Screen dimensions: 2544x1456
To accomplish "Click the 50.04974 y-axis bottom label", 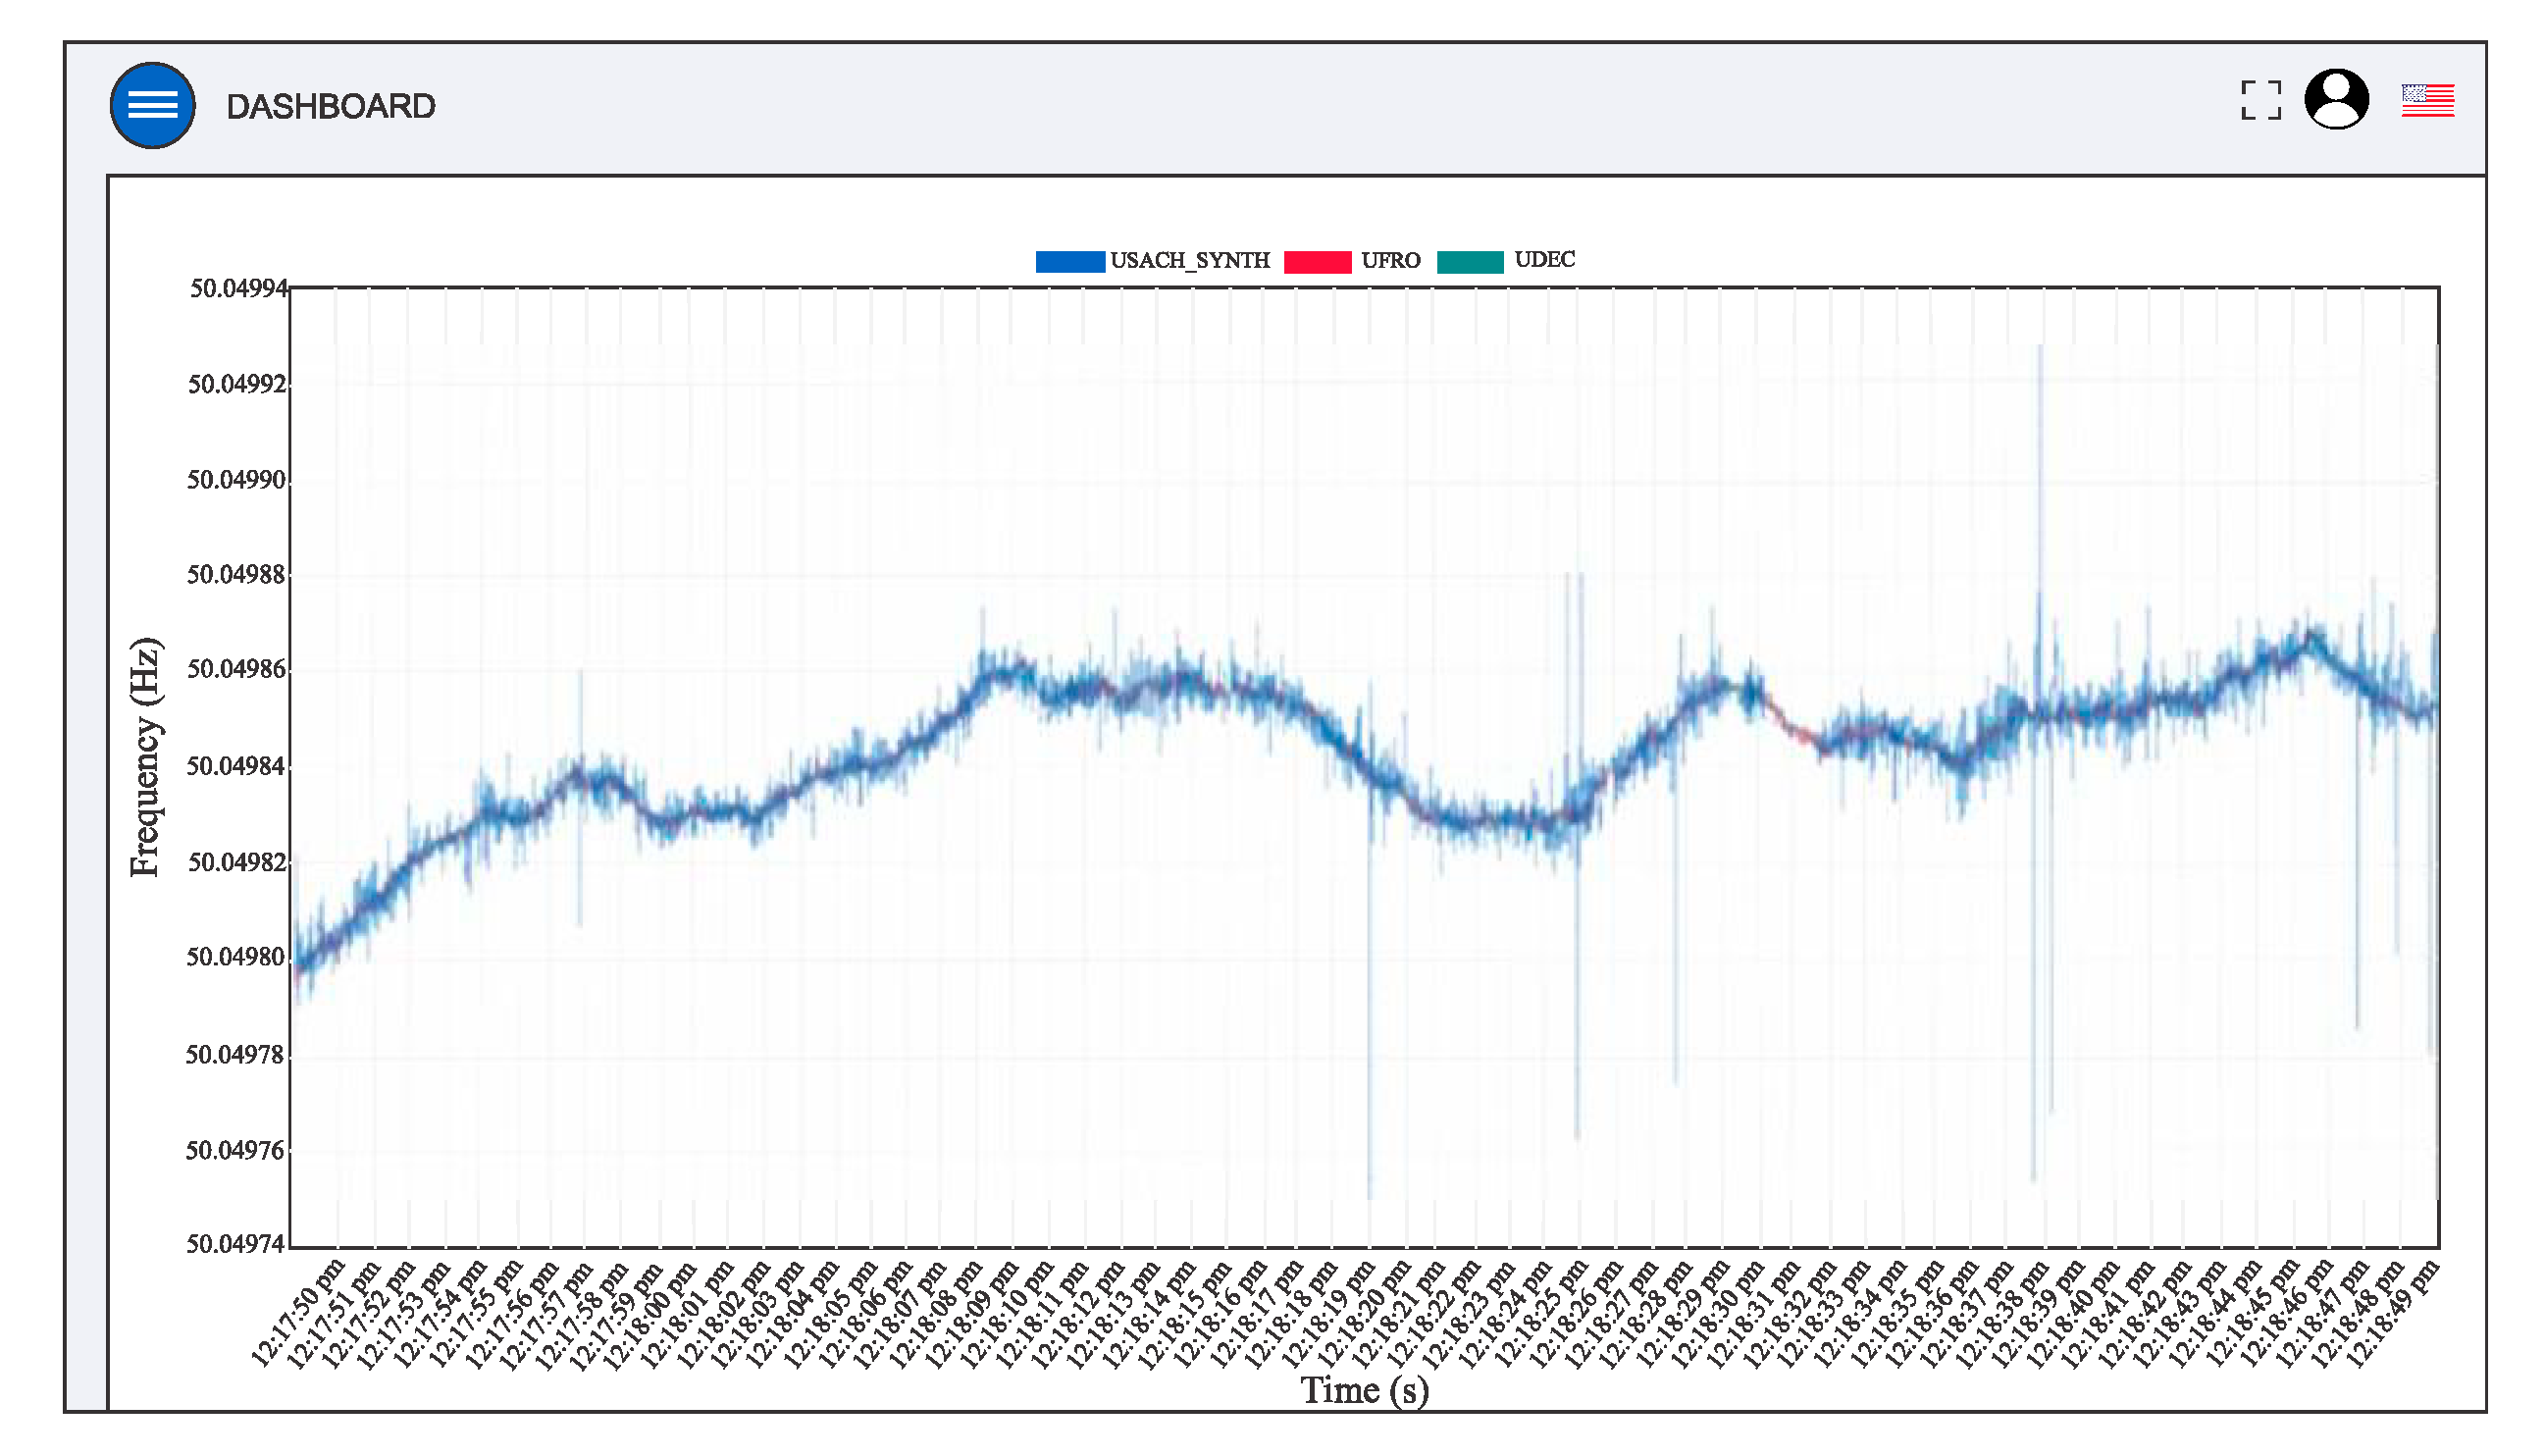I will point(236,1243).
